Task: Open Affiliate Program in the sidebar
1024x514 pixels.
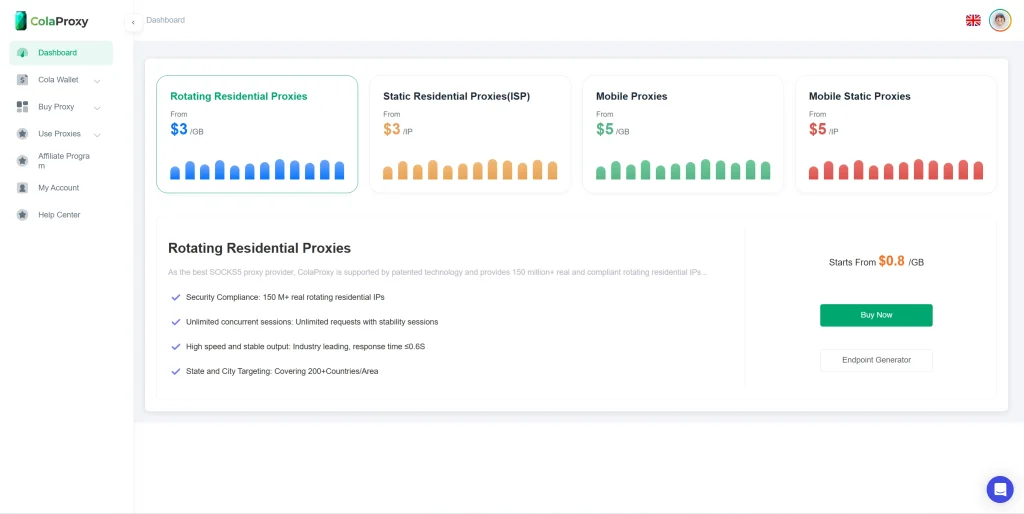Action: pos(61,161)
